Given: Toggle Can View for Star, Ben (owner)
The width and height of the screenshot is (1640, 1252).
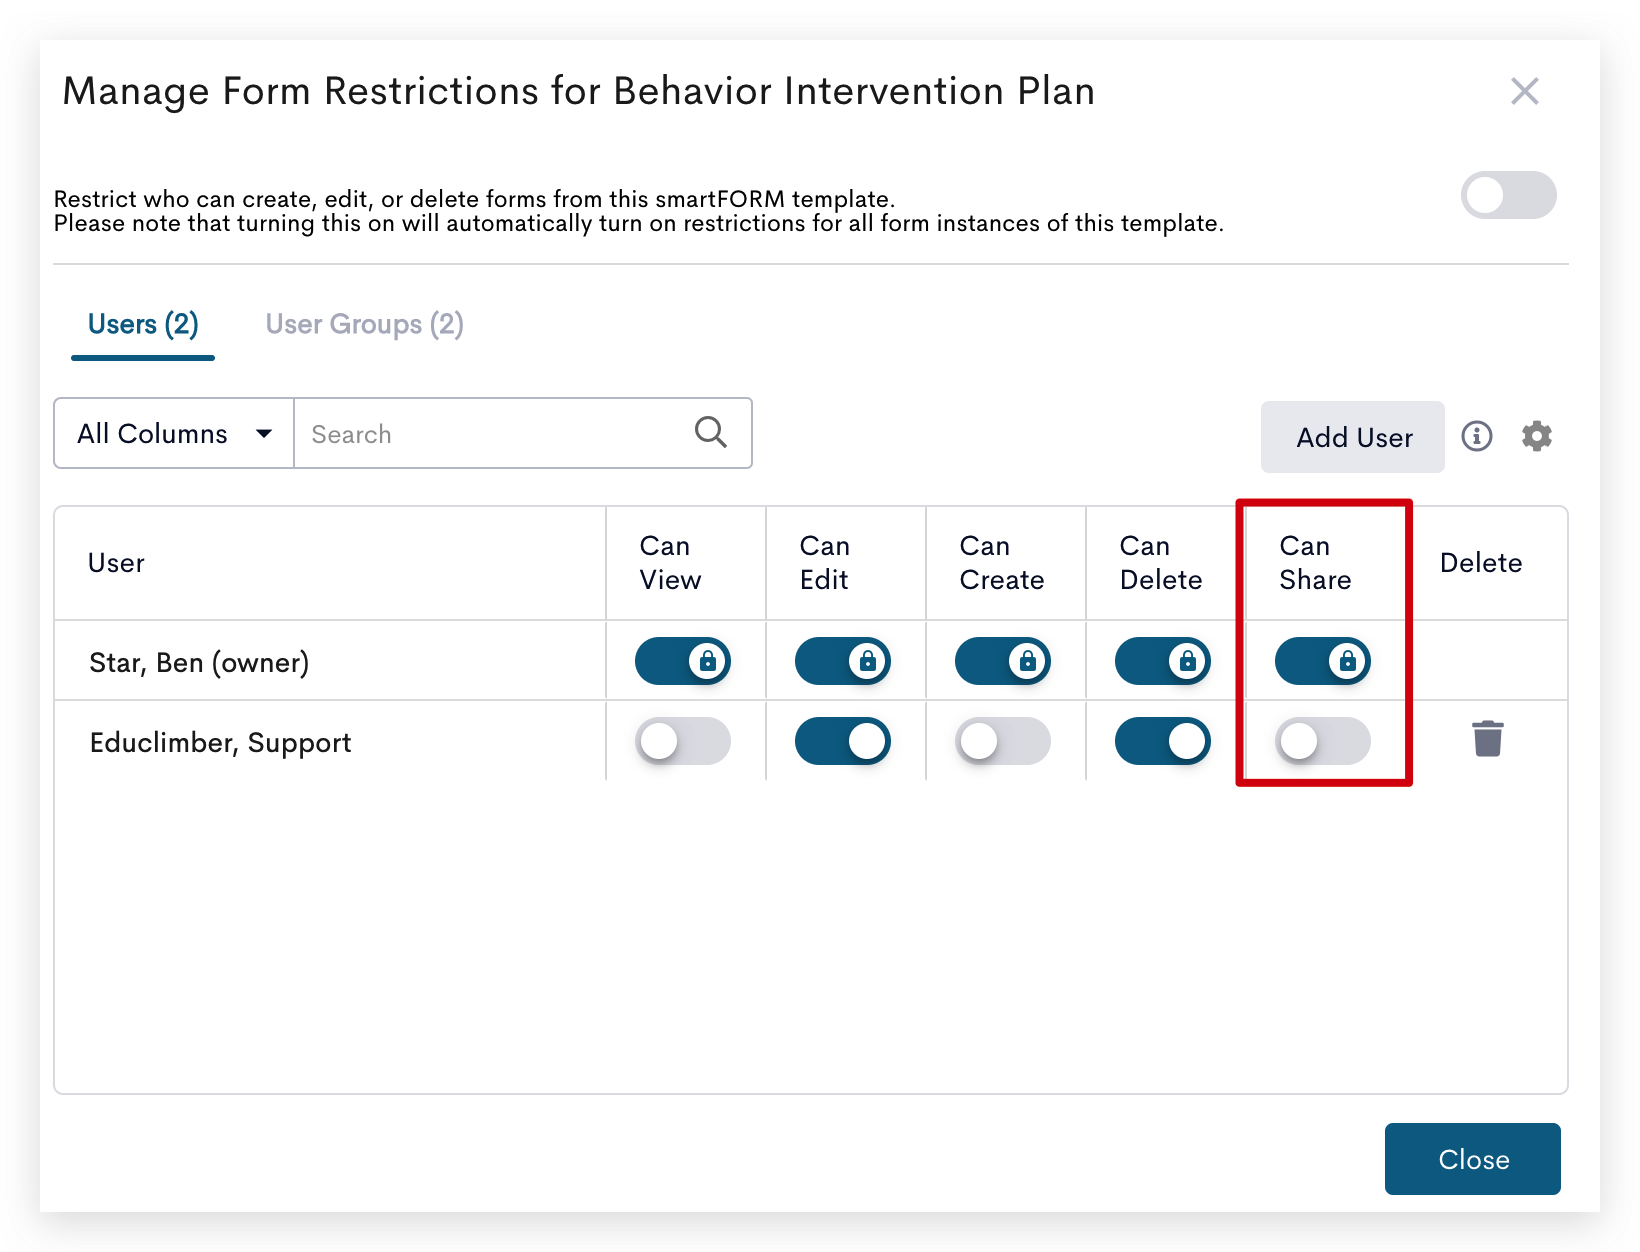Looking at the screenshot, I should 683,661.
